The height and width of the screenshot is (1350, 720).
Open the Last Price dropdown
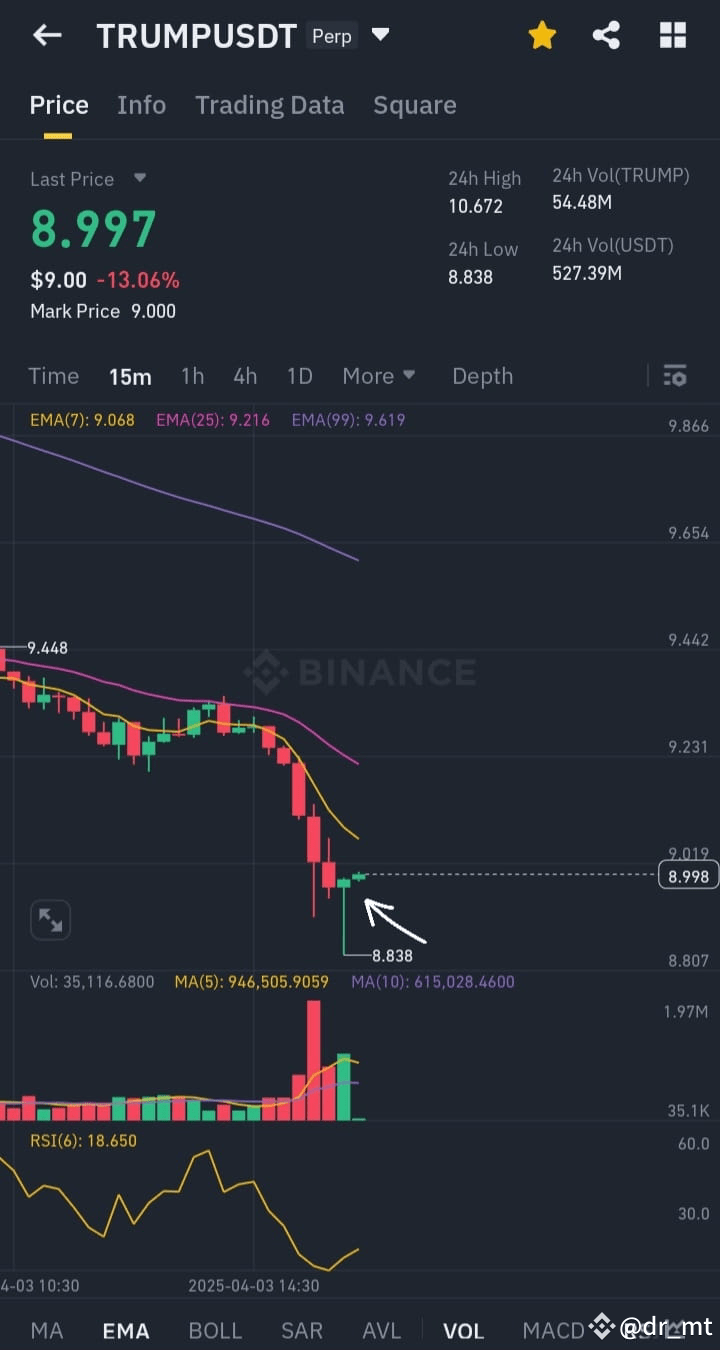pyautogui.click(x=139, y=179)
